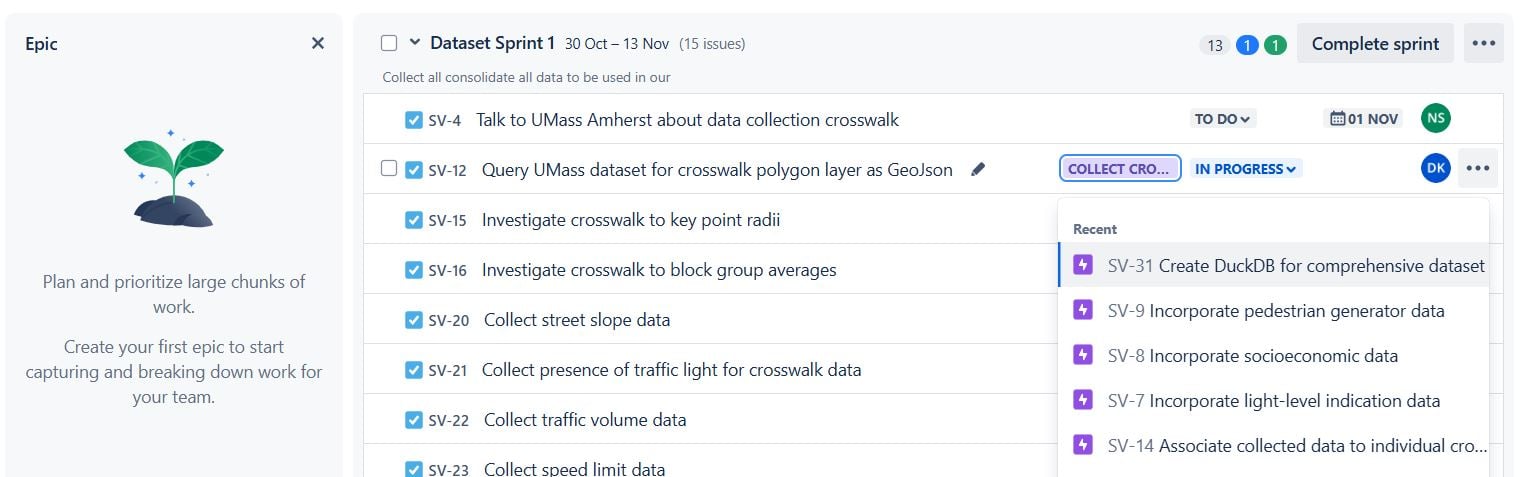Click the task type icon for SV-4
The height and width of the screenshot is (477, 1532).
coord(414,120)
